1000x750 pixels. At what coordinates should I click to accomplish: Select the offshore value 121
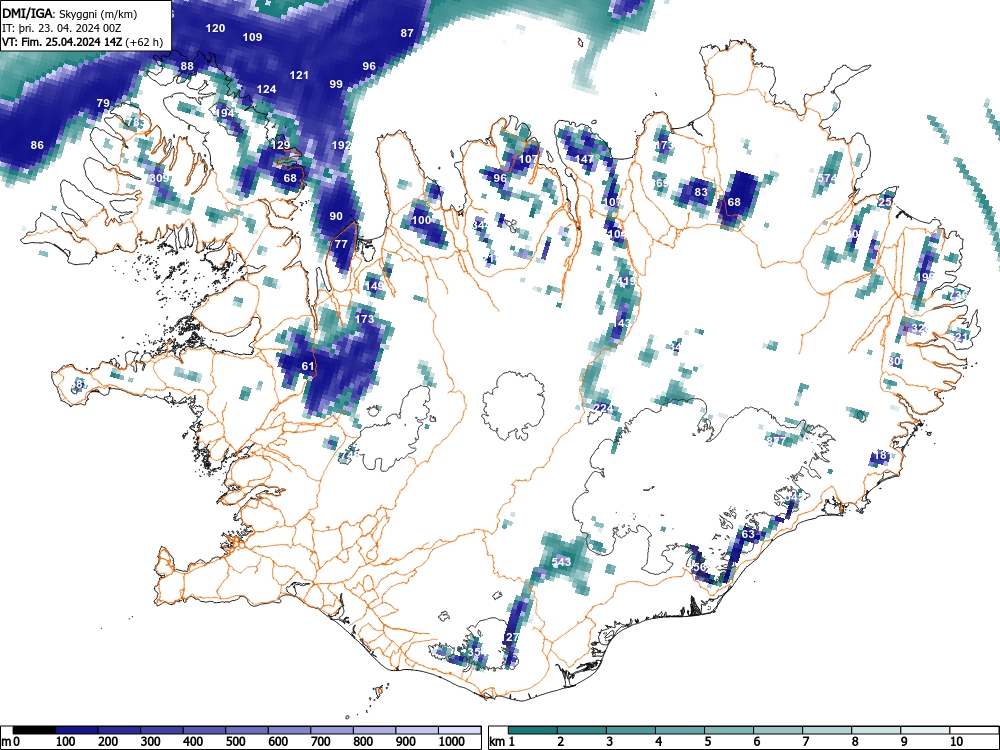(299, 75)
